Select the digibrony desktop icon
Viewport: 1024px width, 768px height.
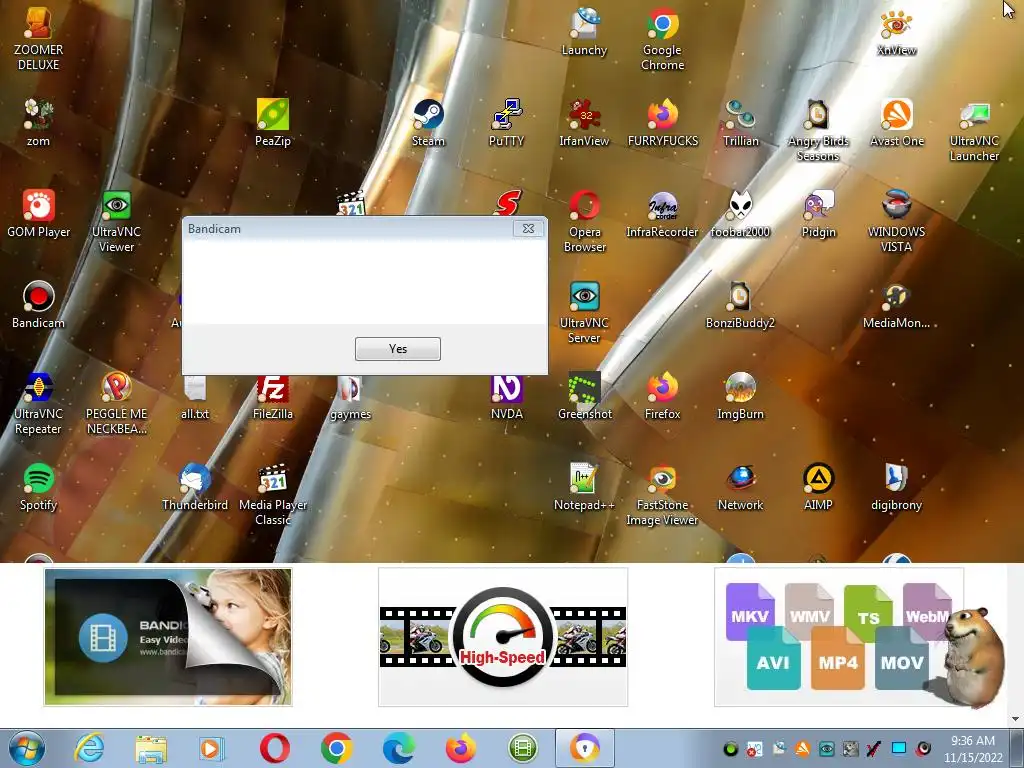[897, 487]
